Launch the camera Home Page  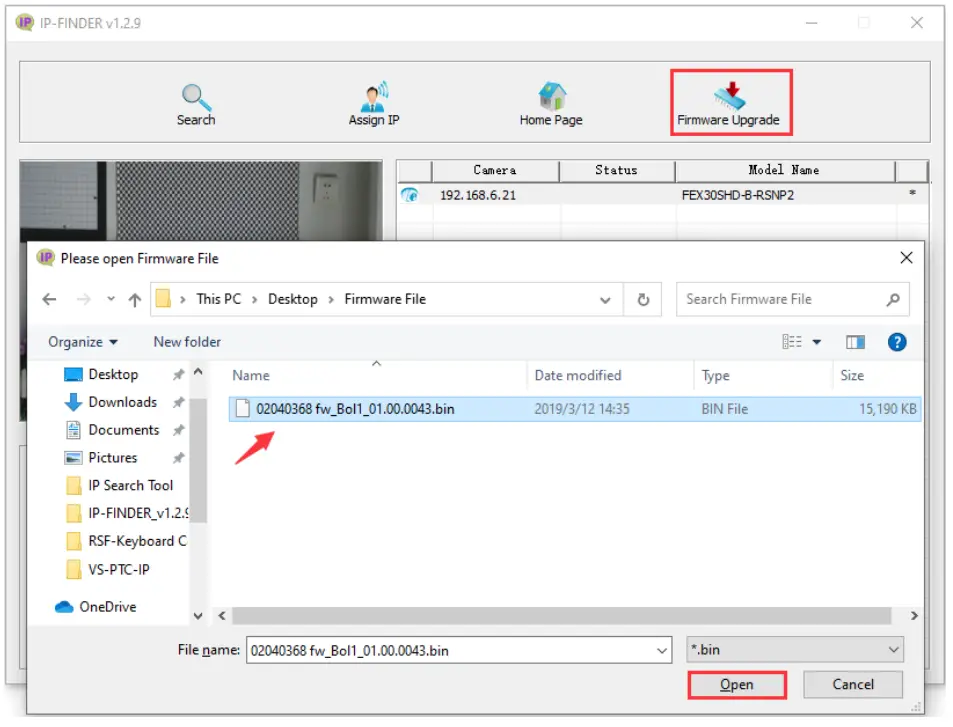[551, 100]
